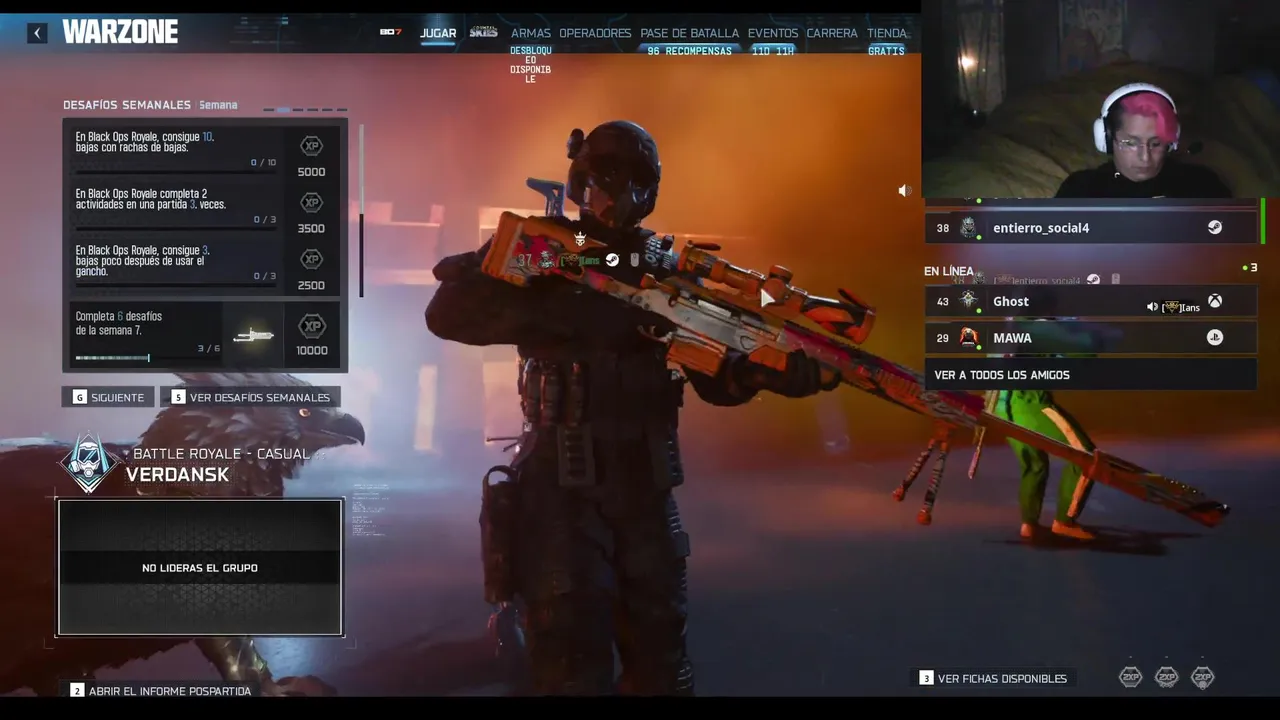Click MAWA's avatar emblem
Image resolution: width=1280 pixels, height=720 pixels.
coord(968,338)
